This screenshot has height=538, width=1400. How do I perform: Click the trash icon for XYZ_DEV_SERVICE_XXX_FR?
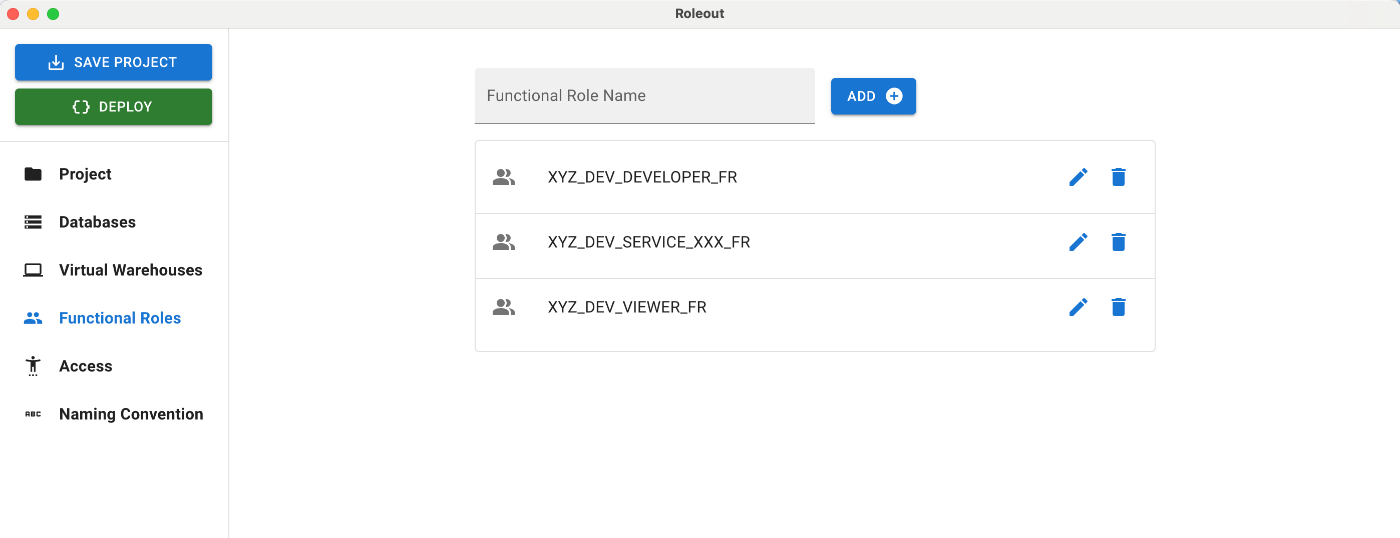tap(1118, 242)
